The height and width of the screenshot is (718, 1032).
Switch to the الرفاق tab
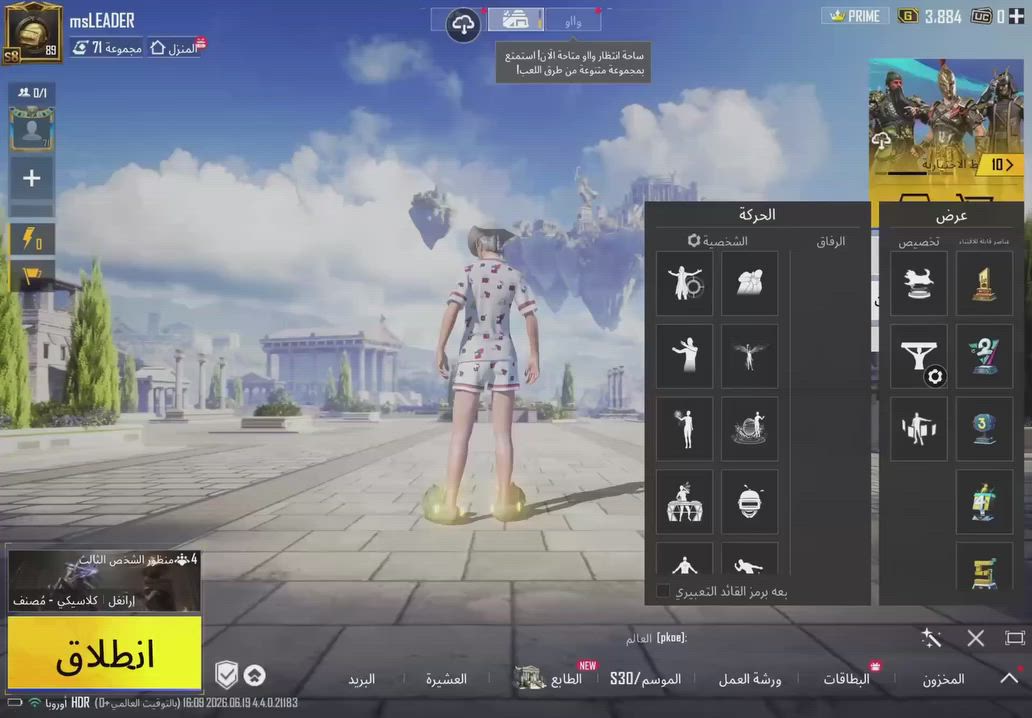click(x=831, y=242)
